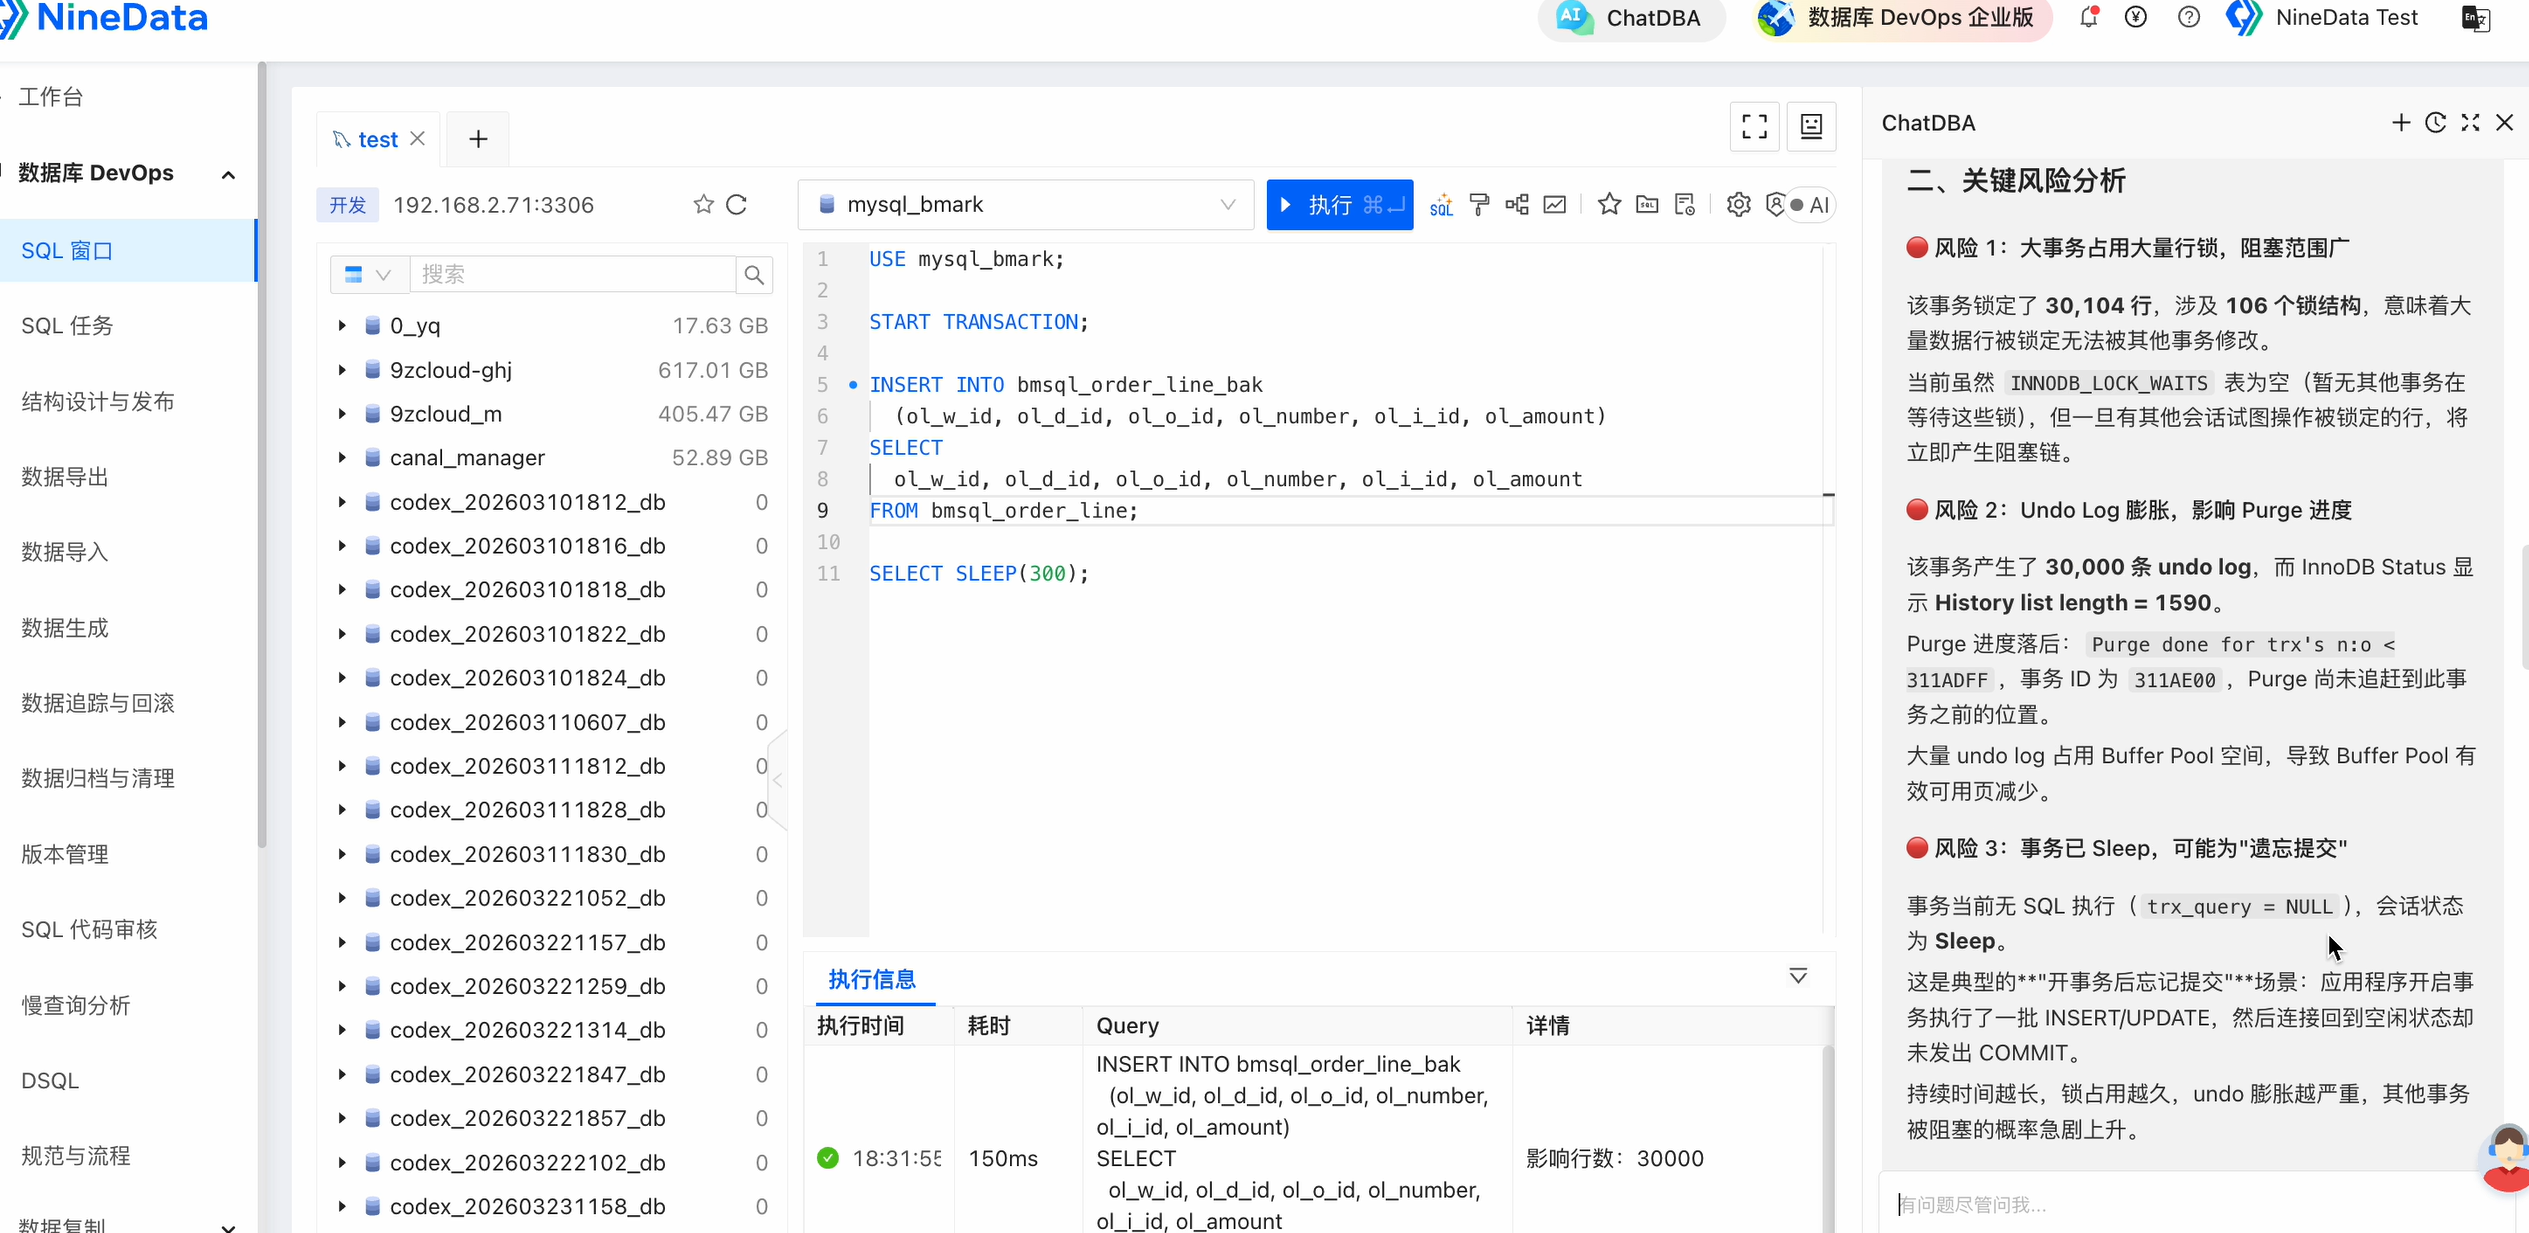Save SQL with the star icon in editor toolbar
The width and height of the screenshot is (2529, 1233).
(1609, 205)
